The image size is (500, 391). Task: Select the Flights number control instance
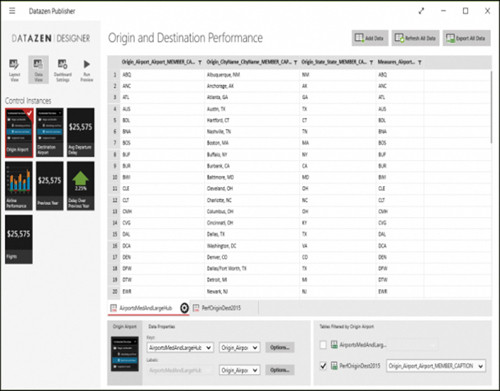click(19, 239)
